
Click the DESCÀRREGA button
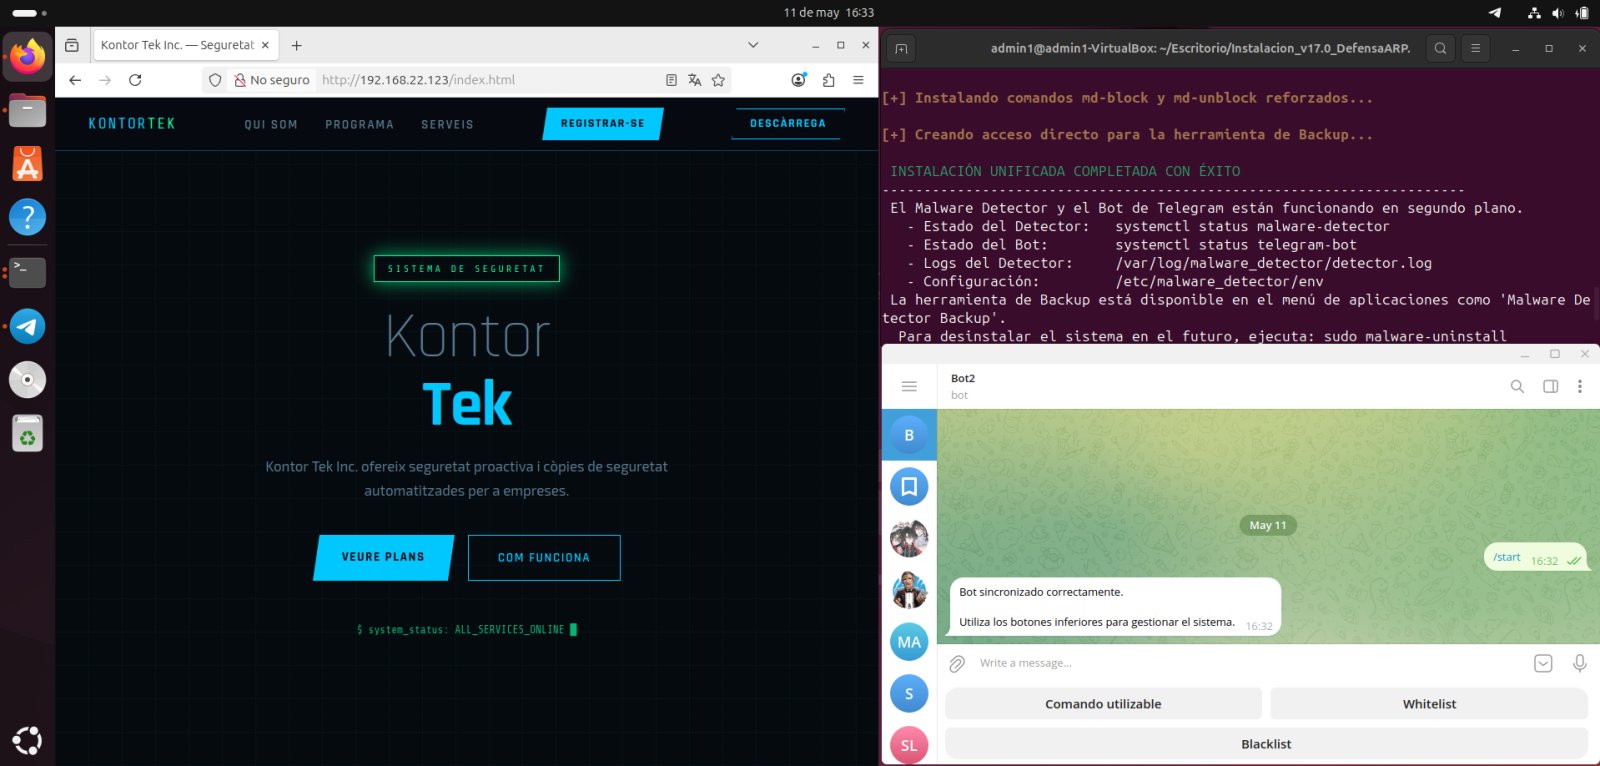[x=788, y=124]
